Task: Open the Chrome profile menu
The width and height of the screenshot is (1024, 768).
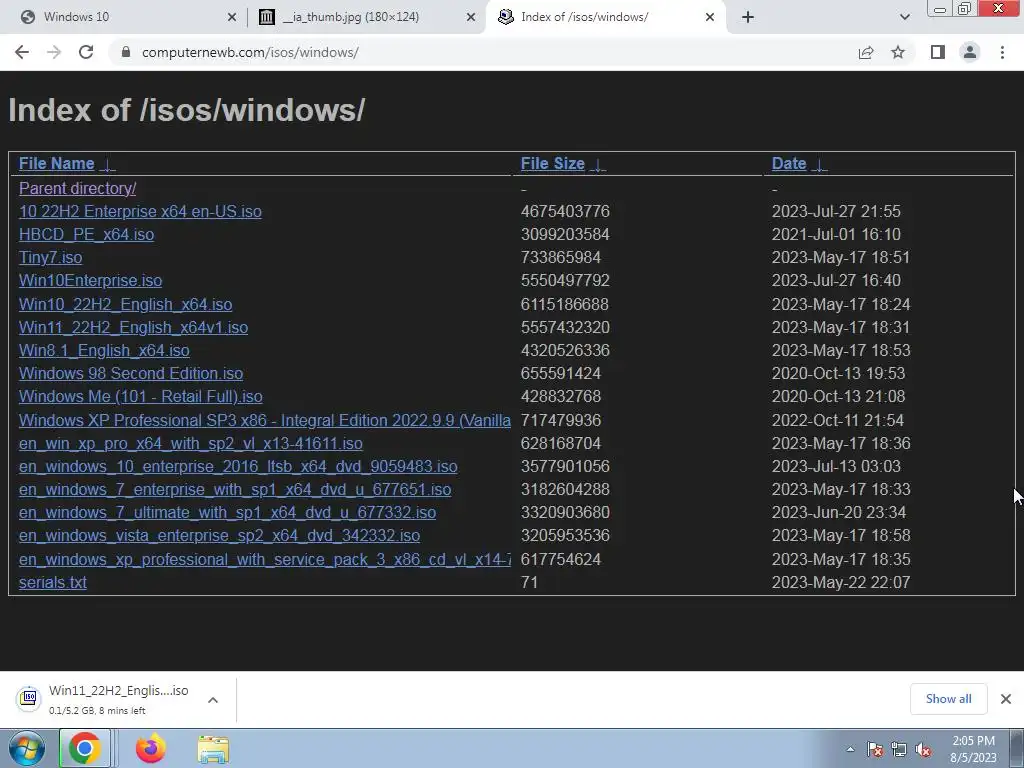Action: (x=970, y=52)
